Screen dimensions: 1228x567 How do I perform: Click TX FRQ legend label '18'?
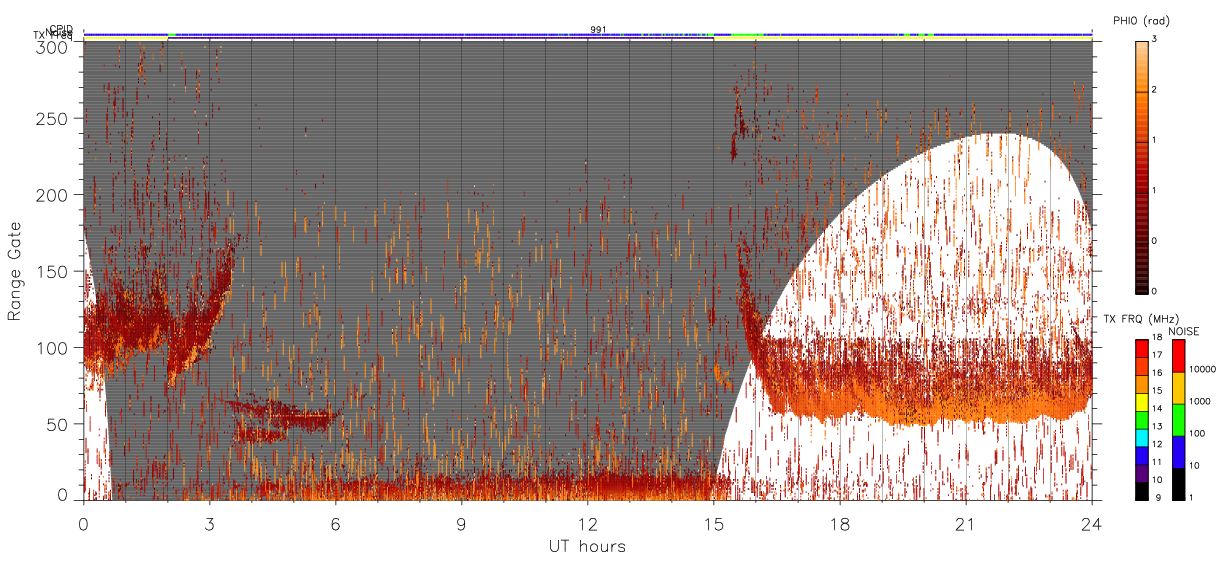(x=1157, y=338)
